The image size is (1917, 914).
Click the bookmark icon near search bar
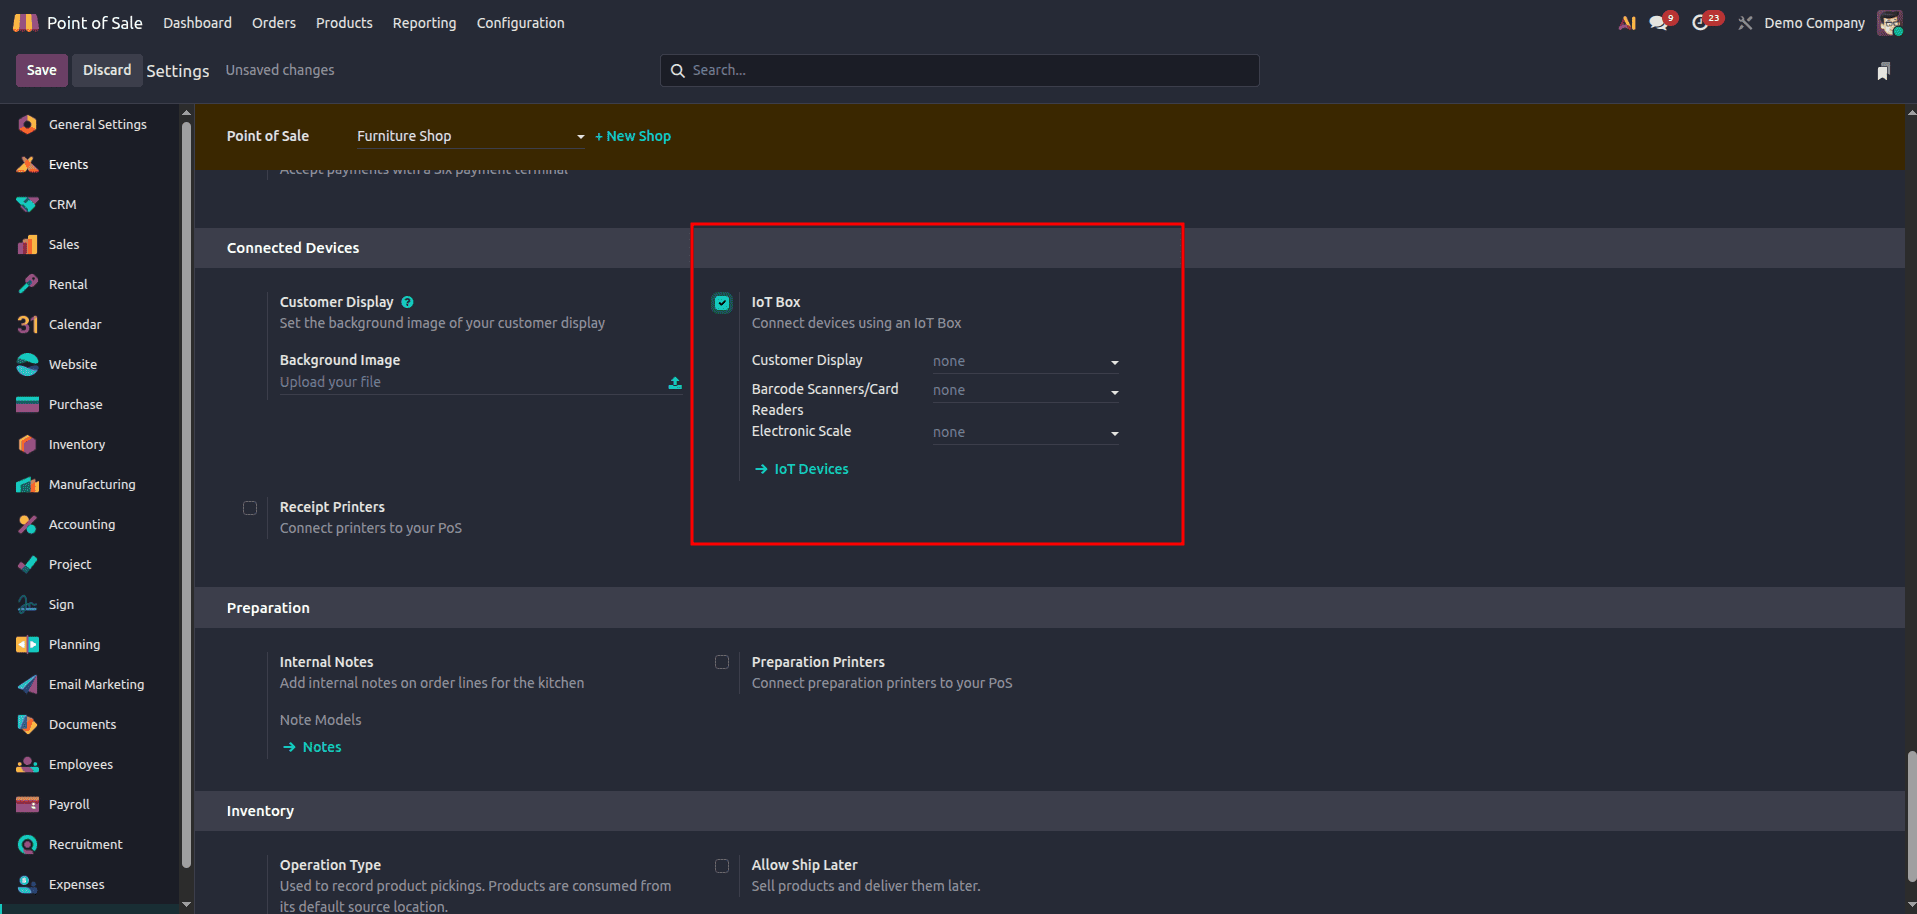pyautogui.click(x=1883, y=71)
